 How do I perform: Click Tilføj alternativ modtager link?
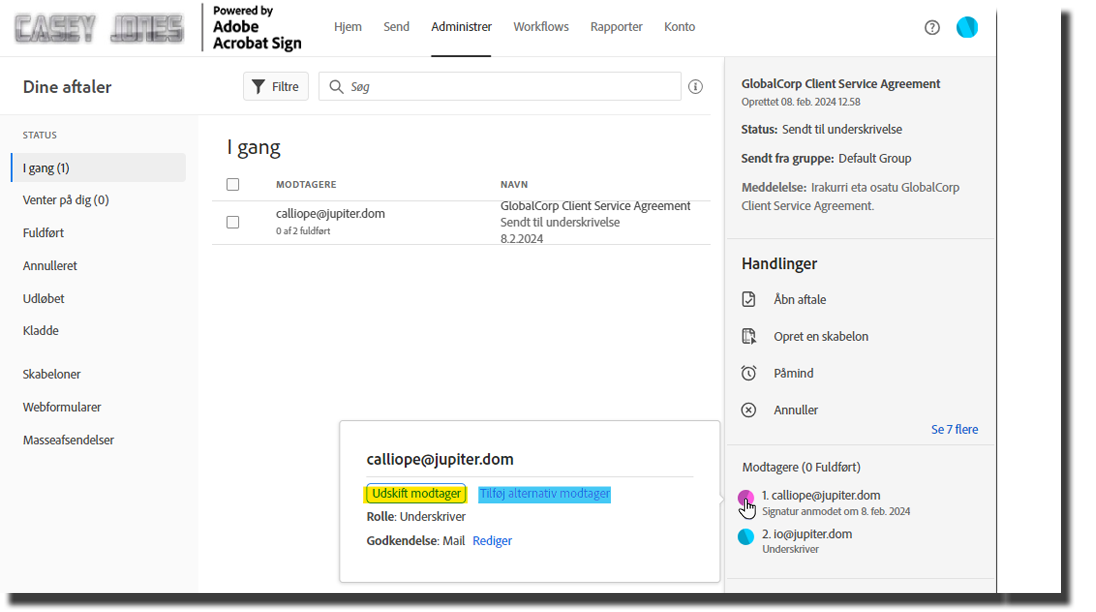[x=544, y=494]
